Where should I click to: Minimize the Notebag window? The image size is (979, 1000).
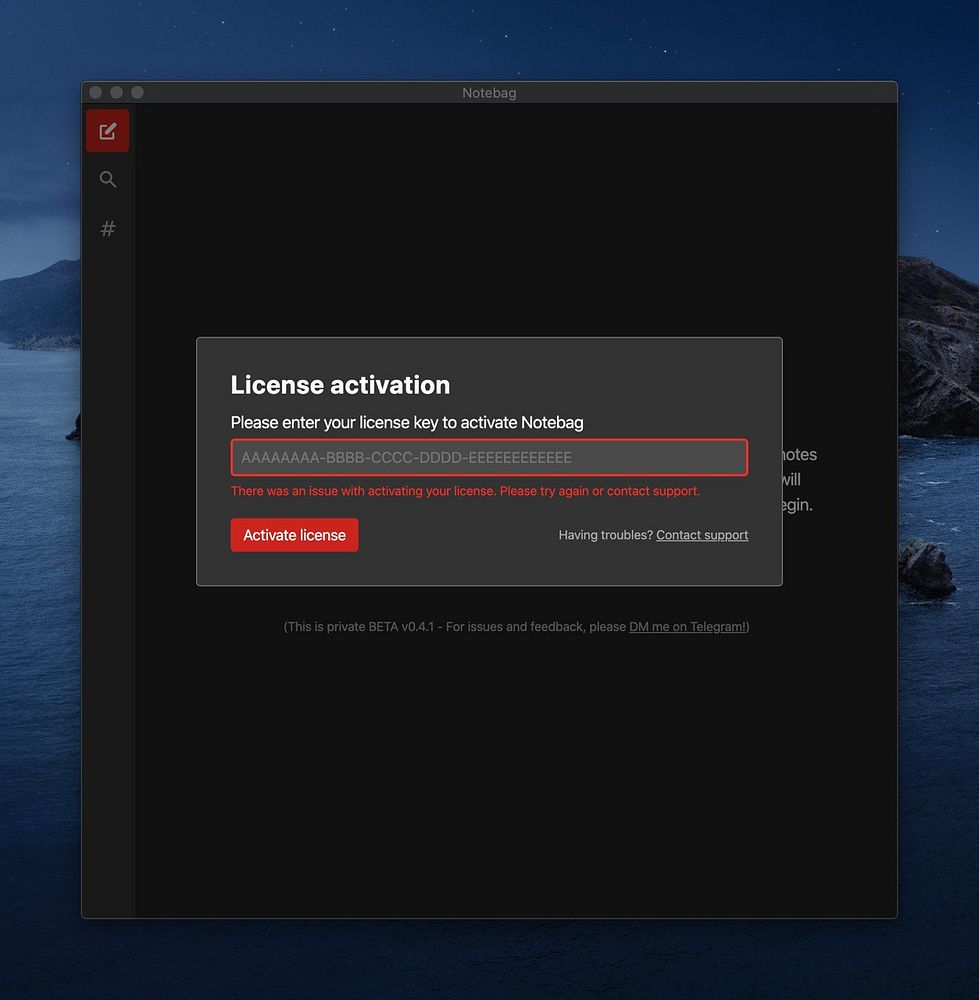point(117,92)
